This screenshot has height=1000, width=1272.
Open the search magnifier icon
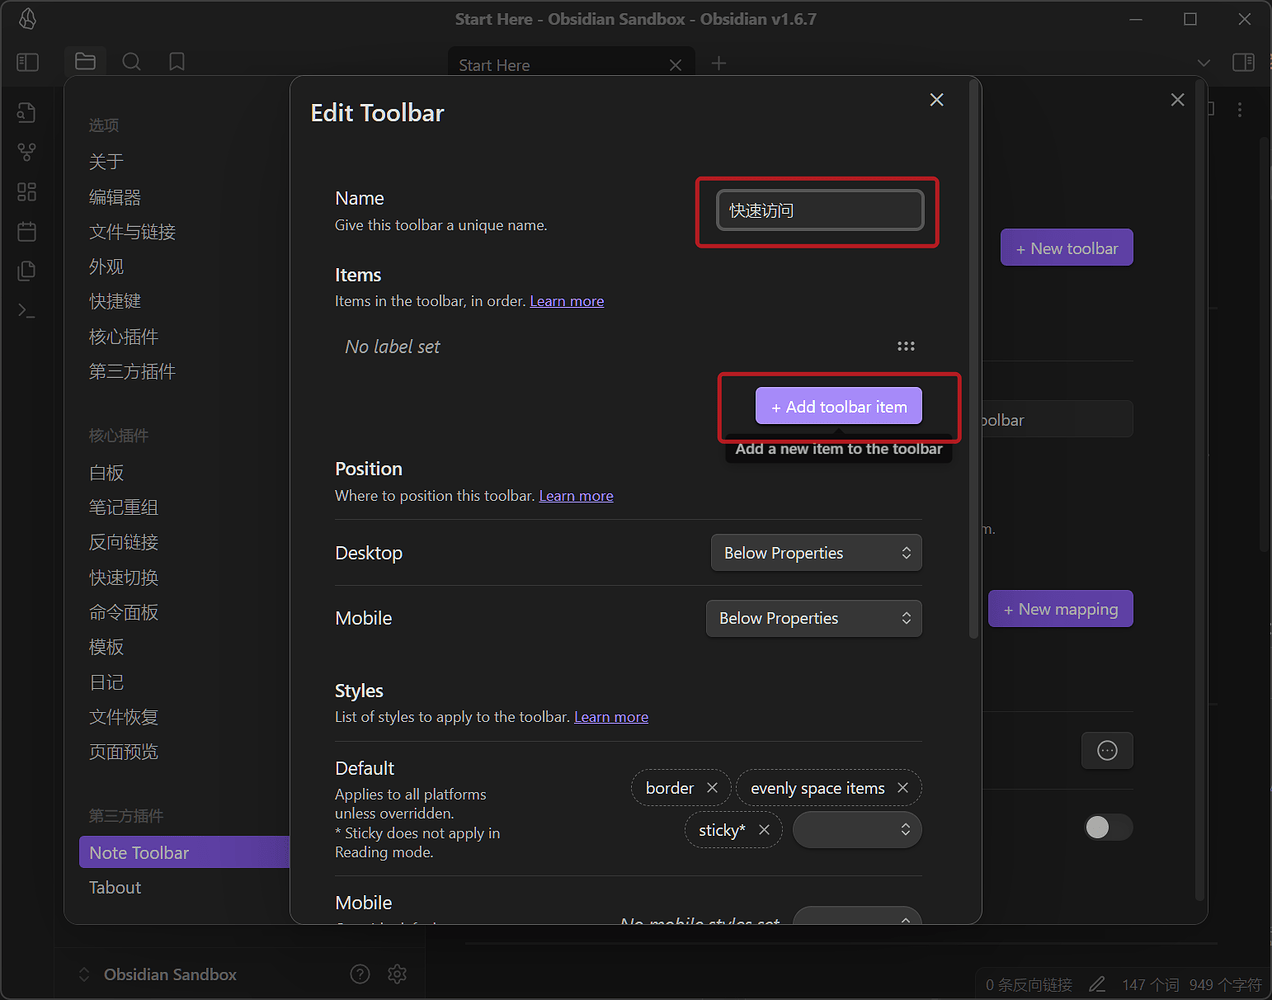[x=131, y=62]
